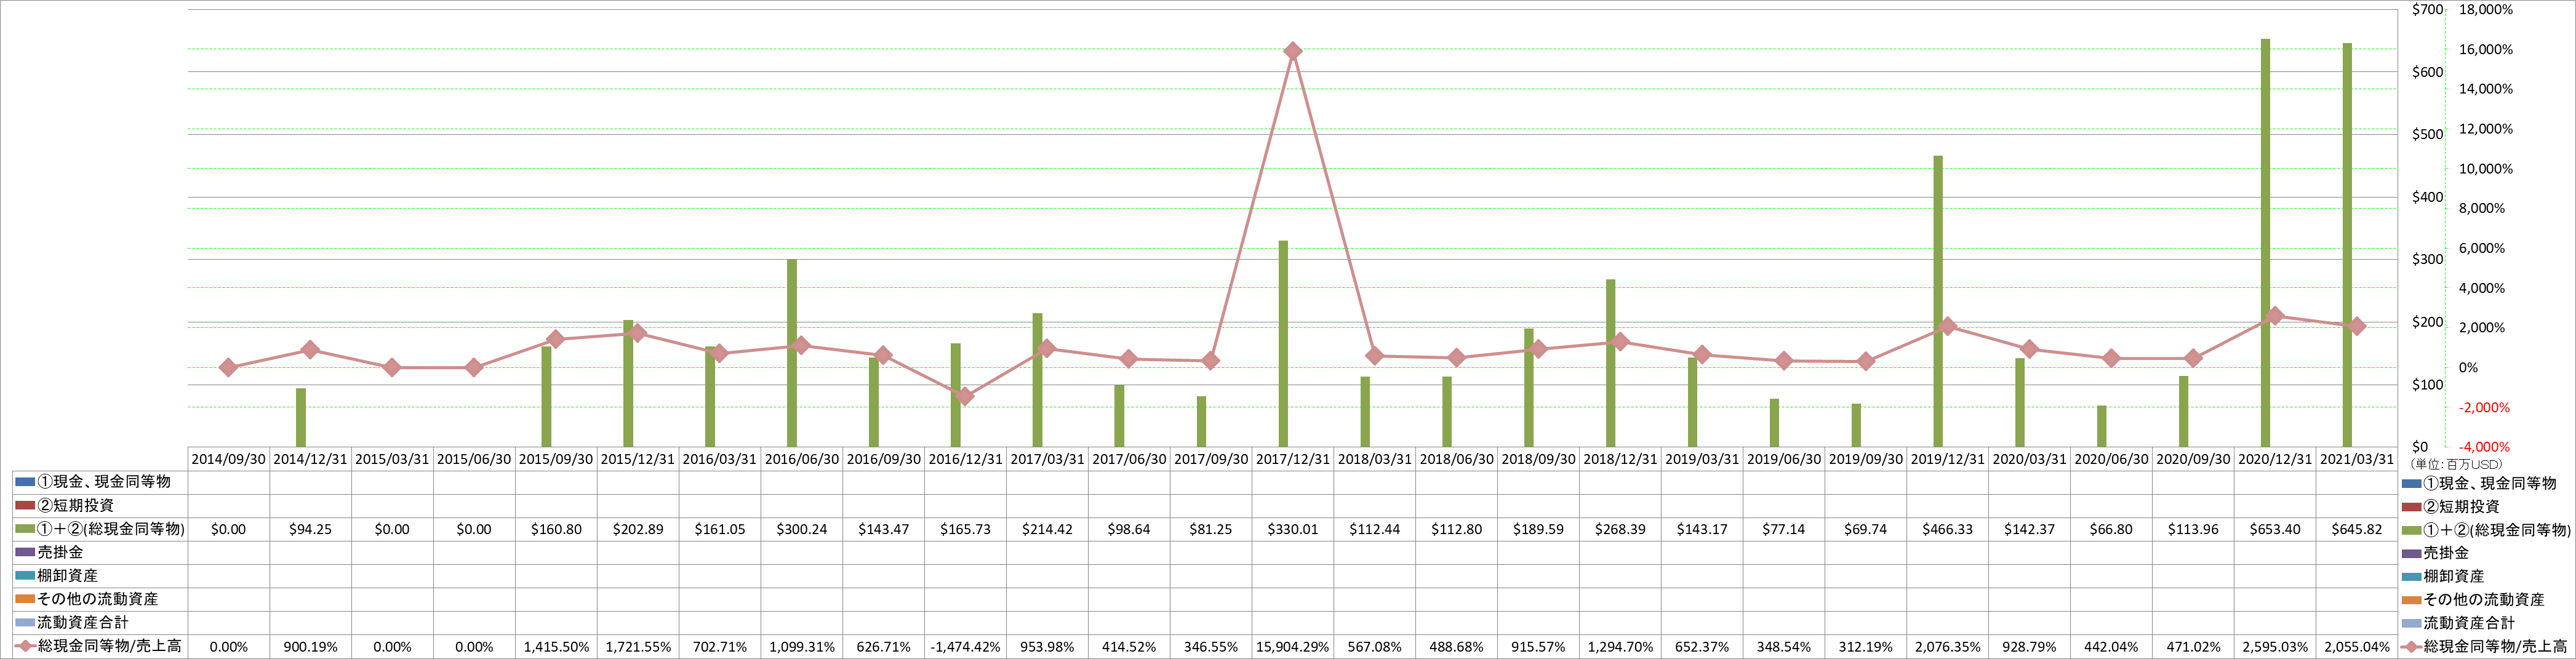Viewport: 2576px width, 659px height.
Task: Click the 900.19% ratio cell
Action: [x=310, y=647]
